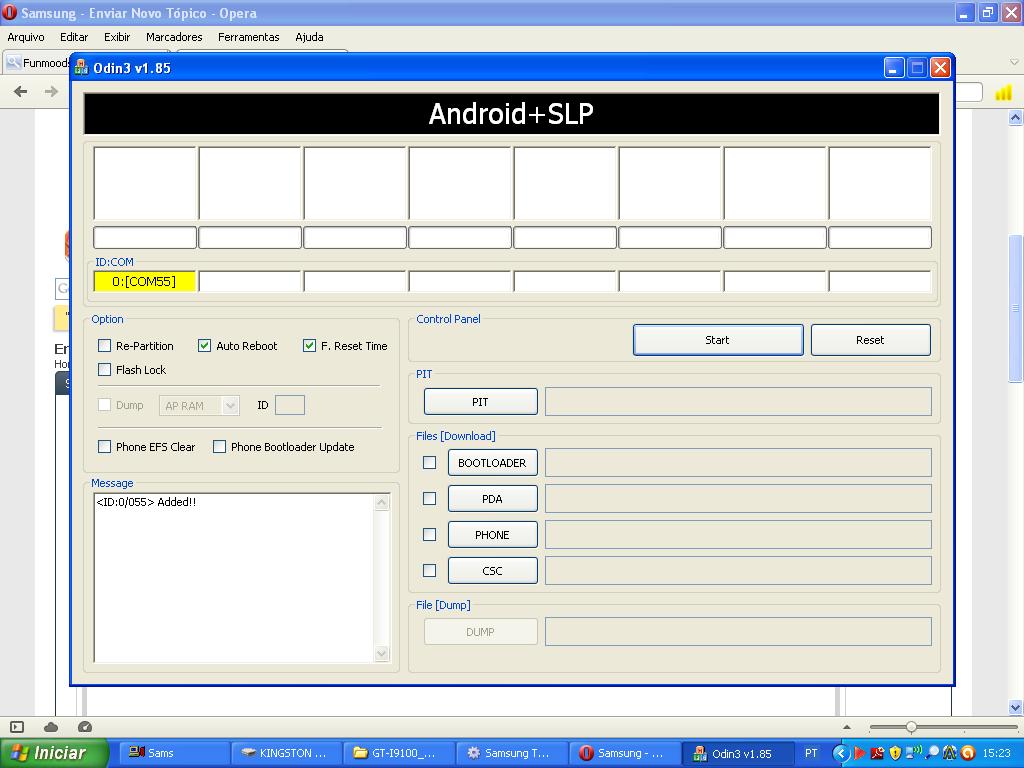This screenshot has width=1024, height=768.
Task: Click the yellow security shield tray icon
Action: click(x=895, y=753)
